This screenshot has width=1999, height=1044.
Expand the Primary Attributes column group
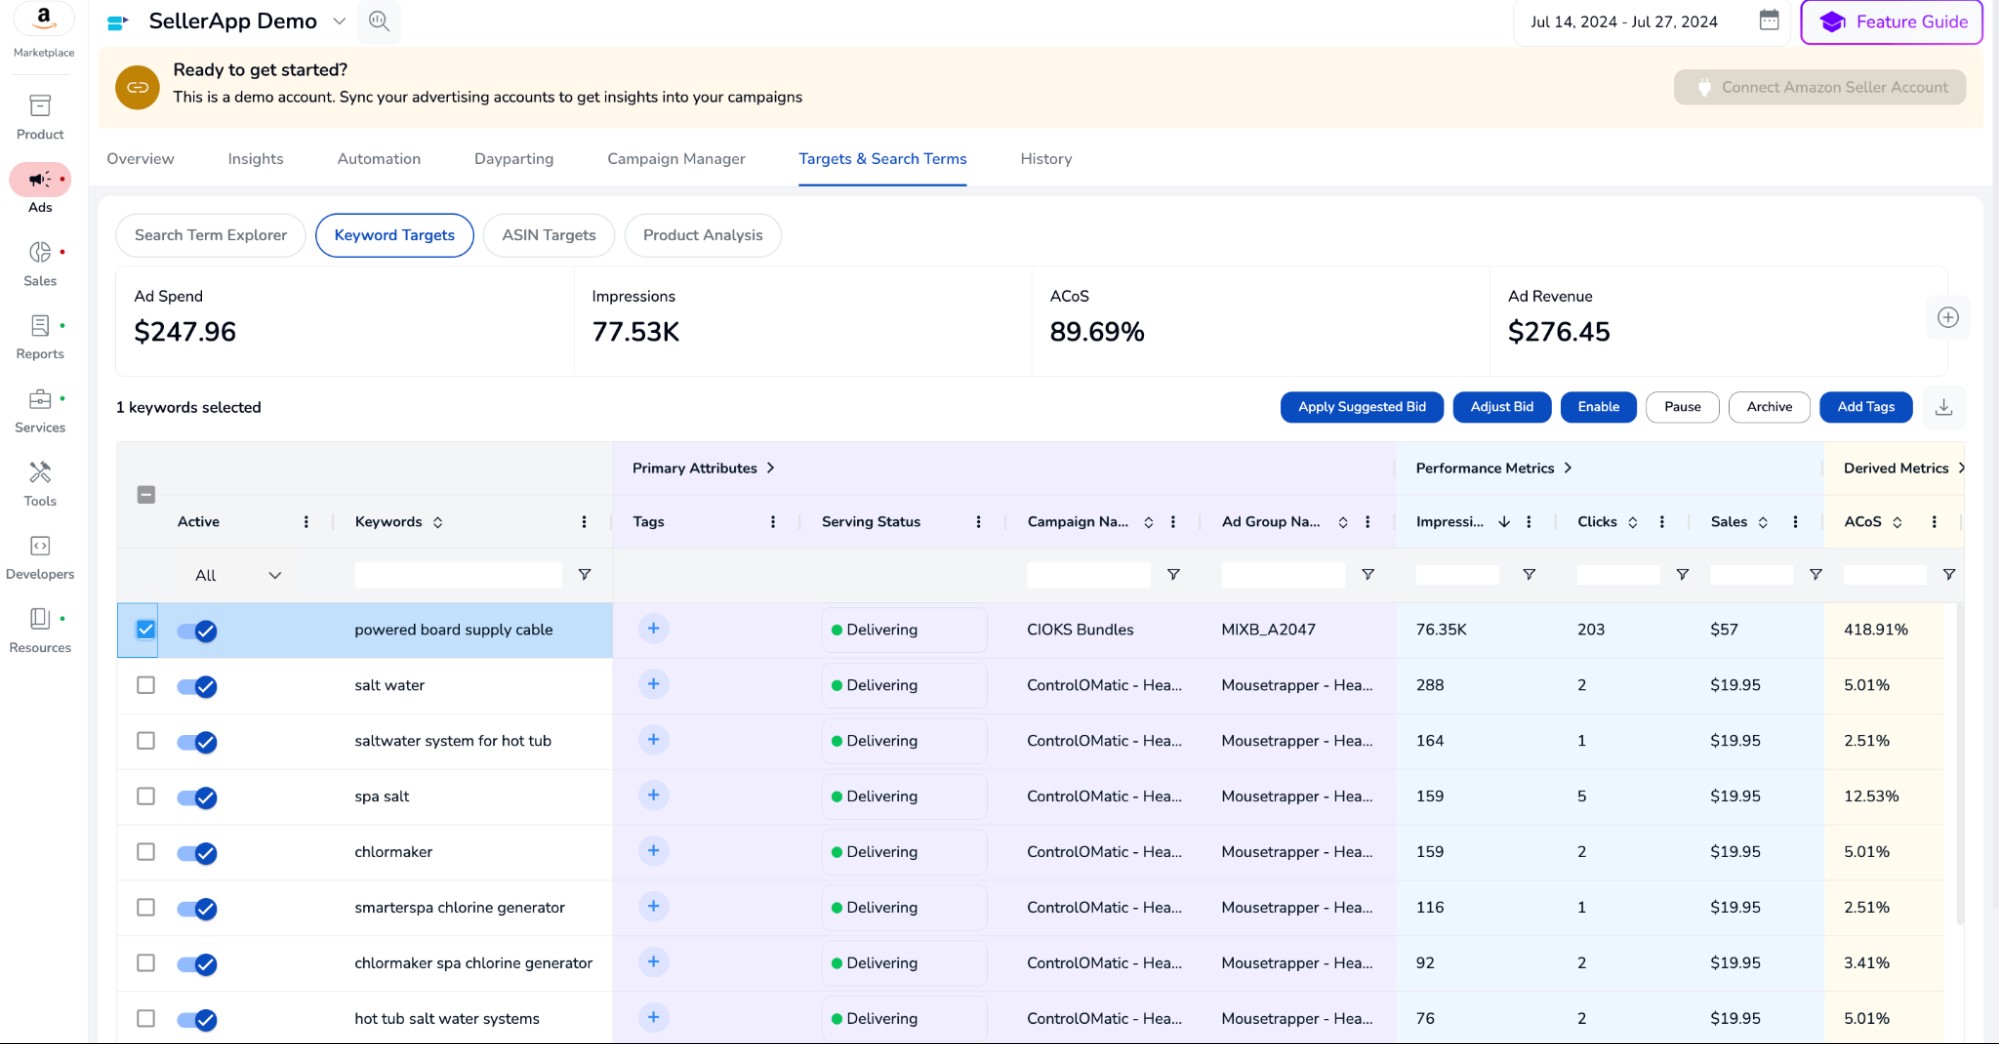tap(770, 468)
